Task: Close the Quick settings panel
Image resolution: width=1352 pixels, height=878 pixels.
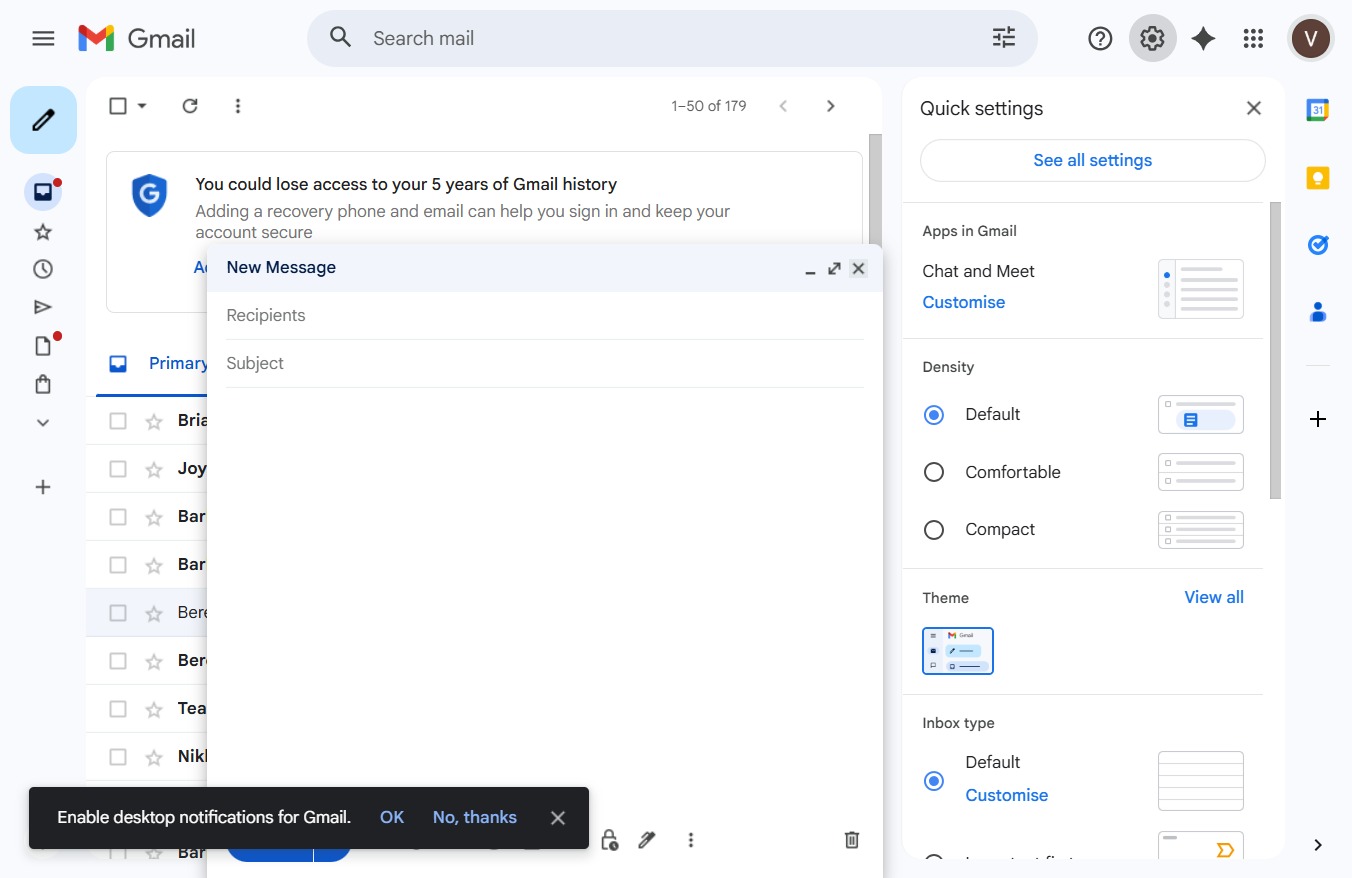Action: coord(1254,108)
